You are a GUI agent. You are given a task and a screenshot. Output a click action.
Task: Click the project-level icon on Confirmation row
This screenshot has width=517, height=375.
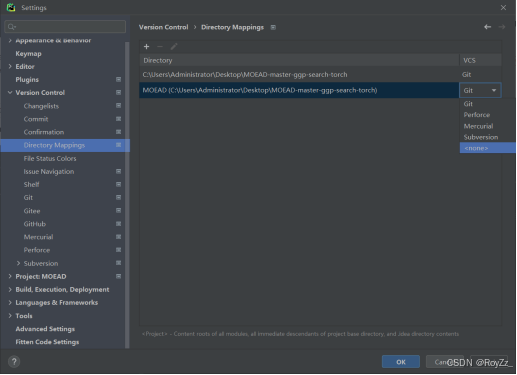click(118, 132)
